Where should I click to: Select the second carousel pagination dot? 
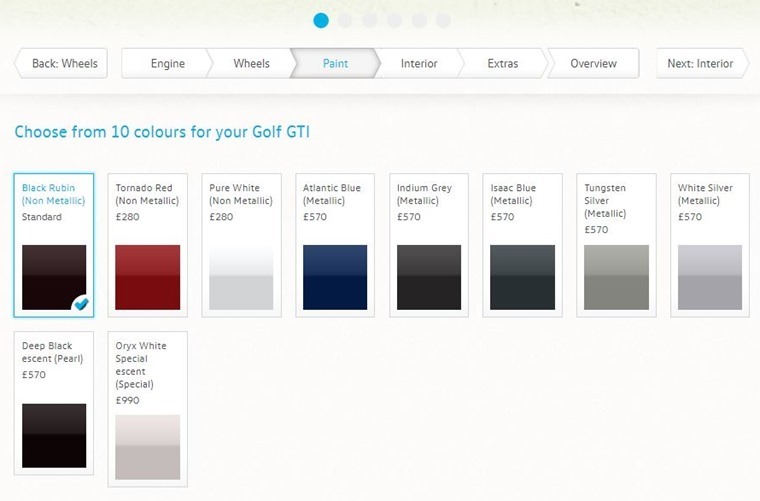coord(345,20)
